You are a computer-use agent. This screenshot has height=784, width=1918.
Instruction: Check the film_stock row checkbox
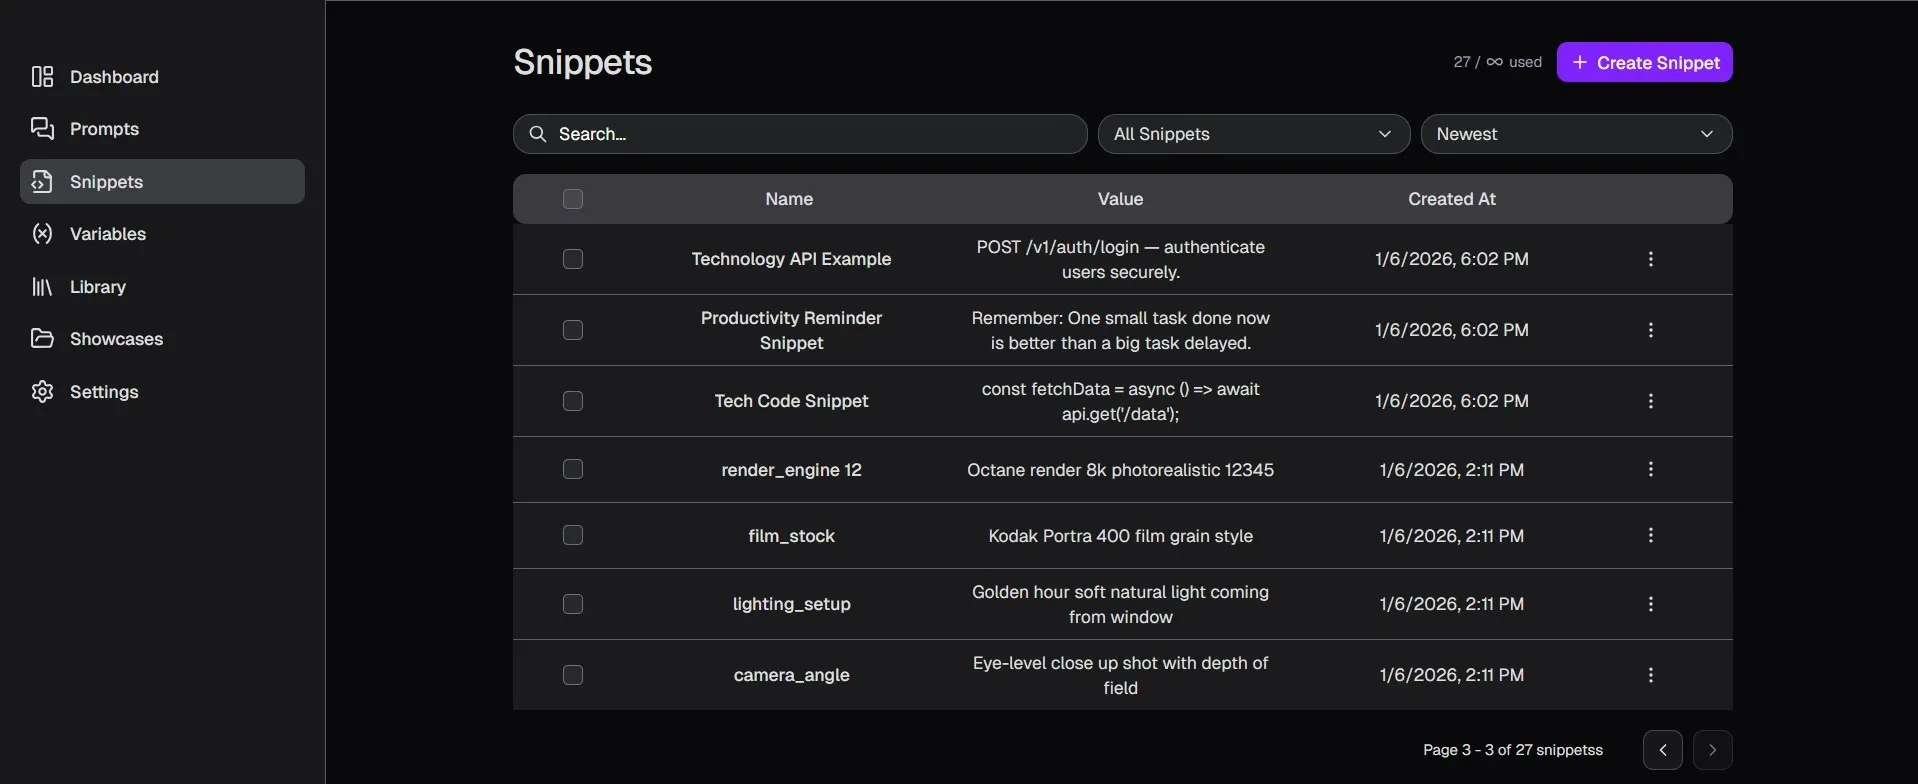click(573, 535)
